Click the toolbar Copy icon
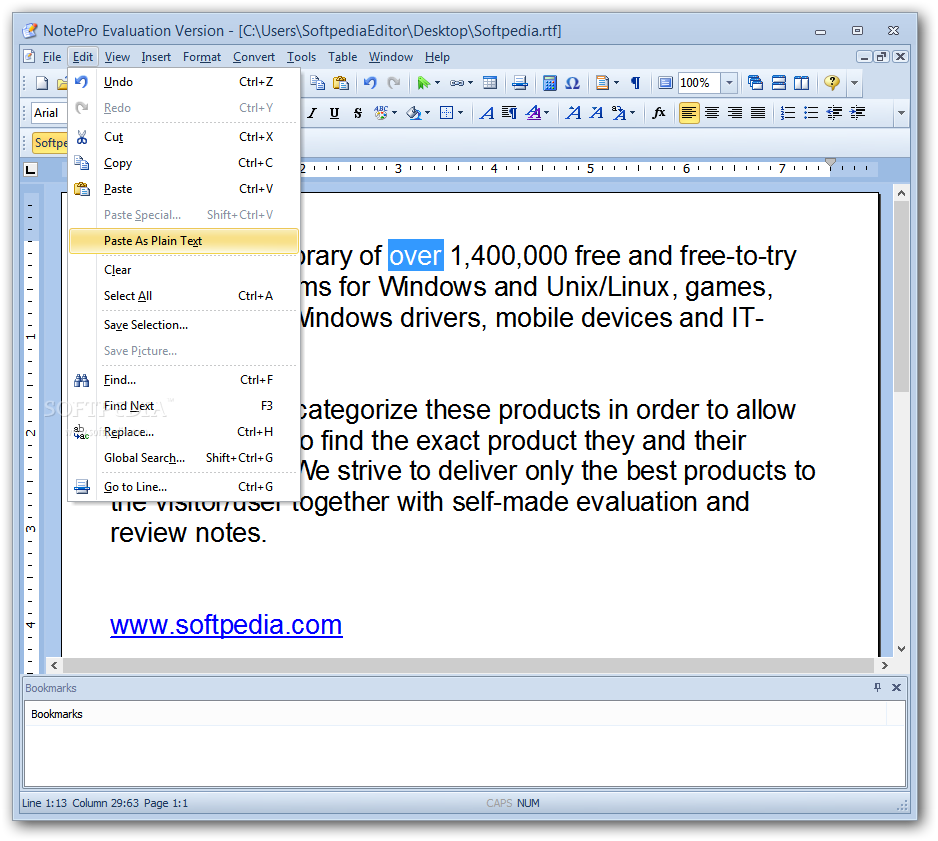Screen dimensions: 938x841 [318, 83]
